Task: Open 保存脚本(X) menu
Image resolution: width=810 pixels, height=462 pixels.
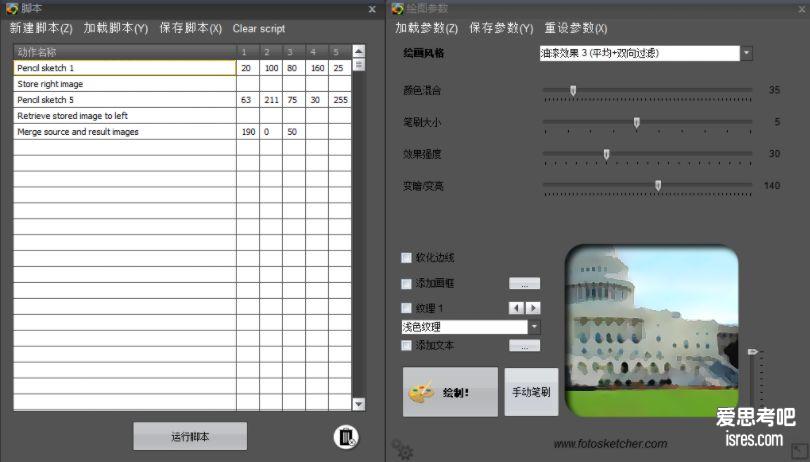Action: pyautogui.click(x=191, y=28)
